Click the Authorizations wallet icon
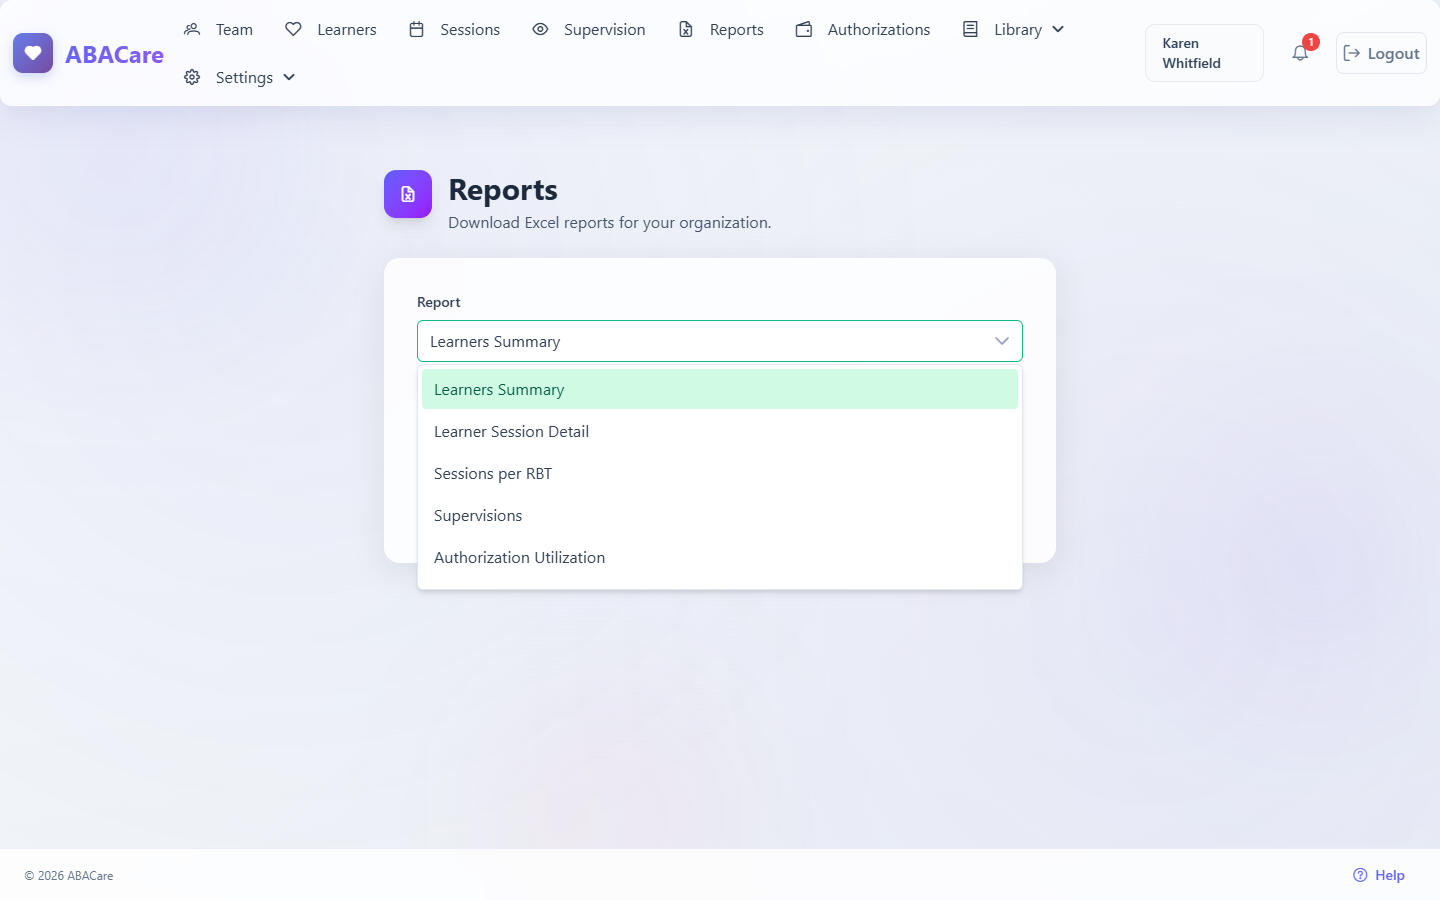This screenshot has width=1440, height=900. tap(804, 29)
